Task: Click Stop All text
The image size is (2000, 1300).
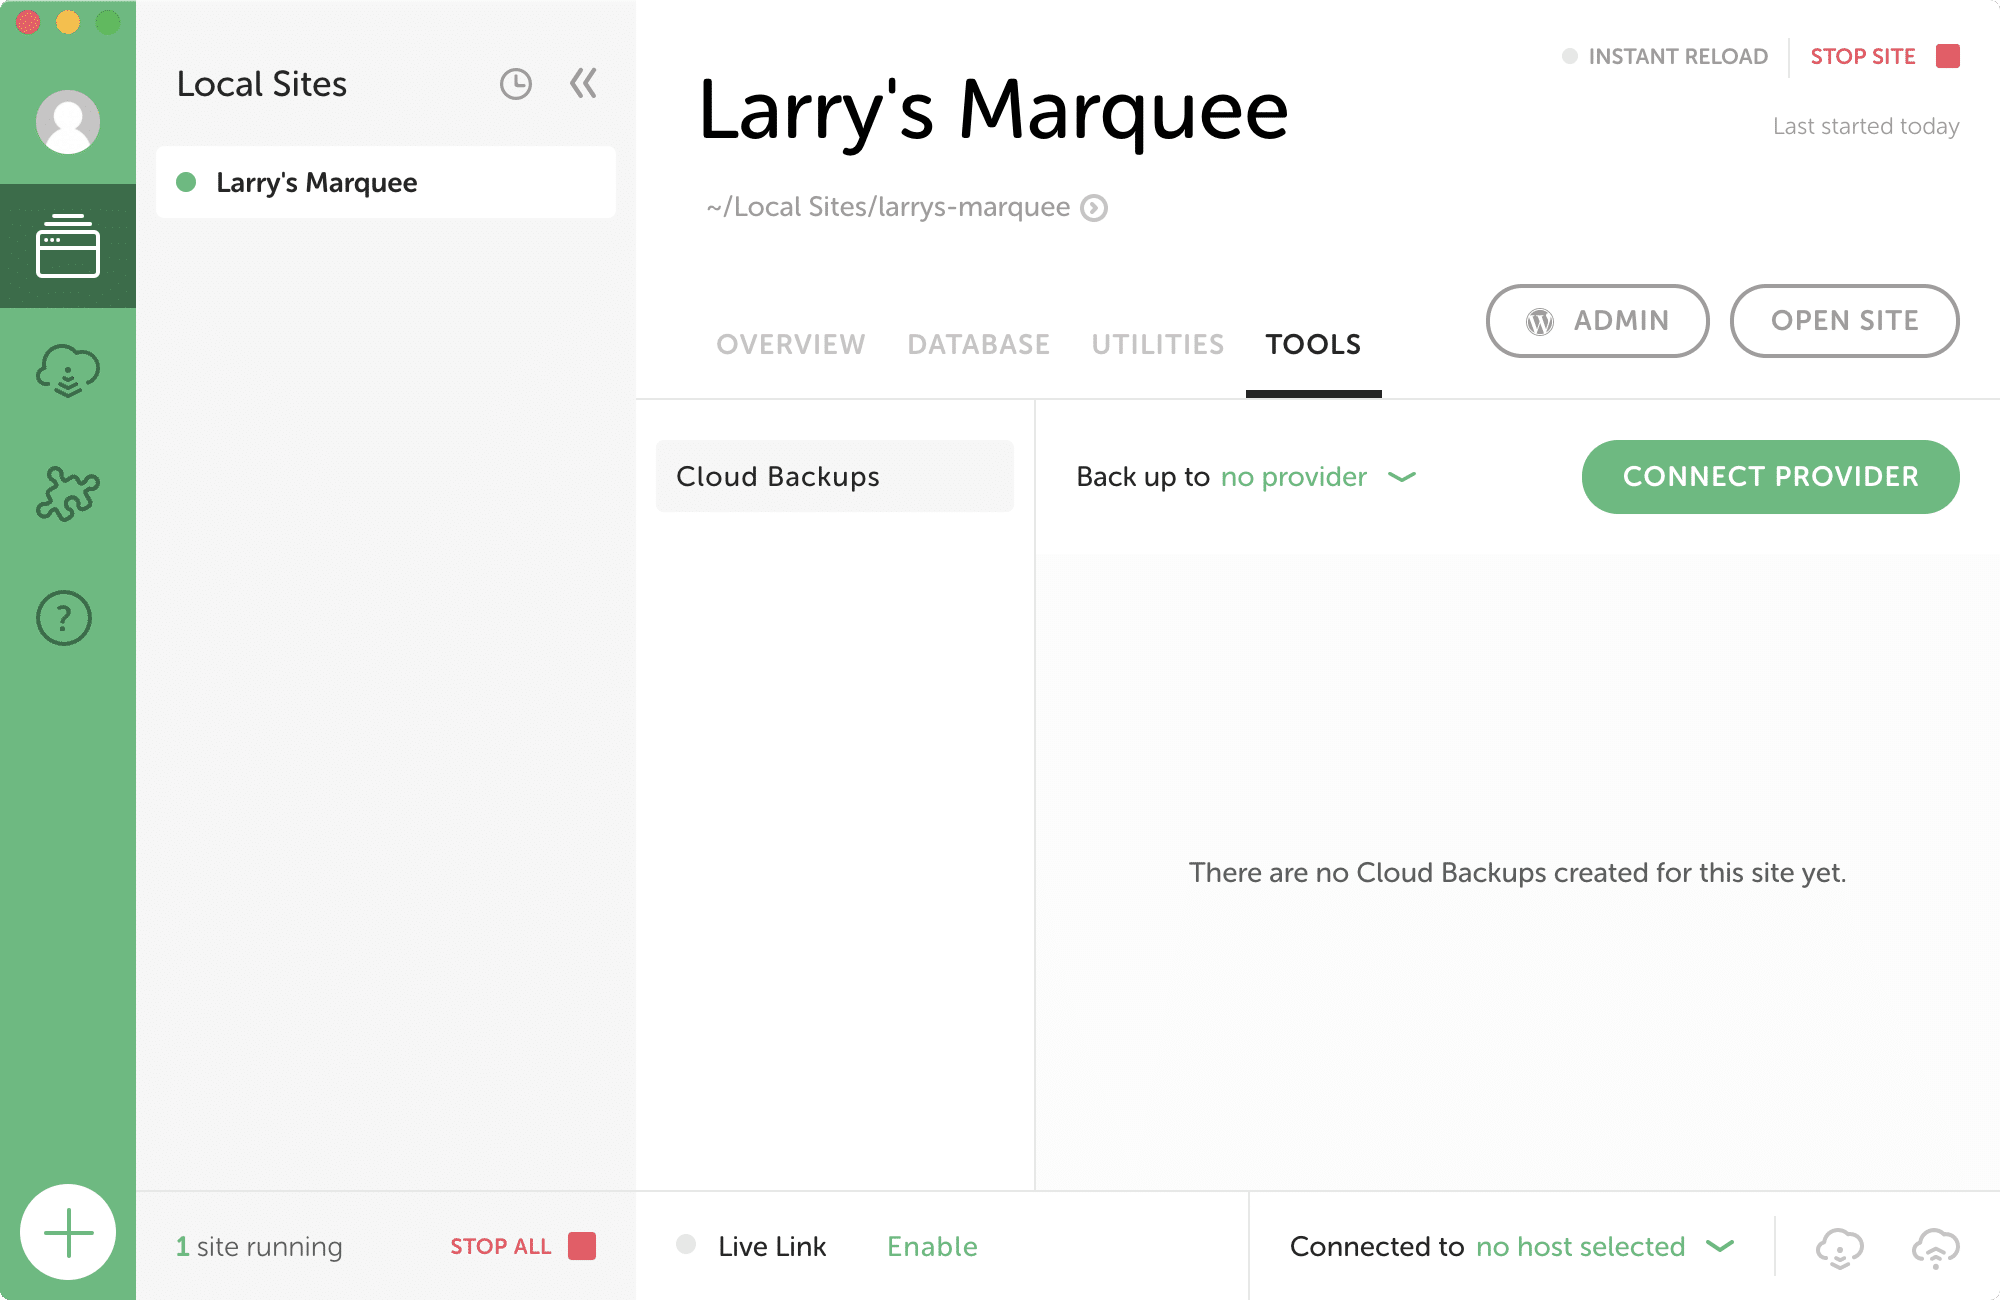Action: pos(500,1246)
